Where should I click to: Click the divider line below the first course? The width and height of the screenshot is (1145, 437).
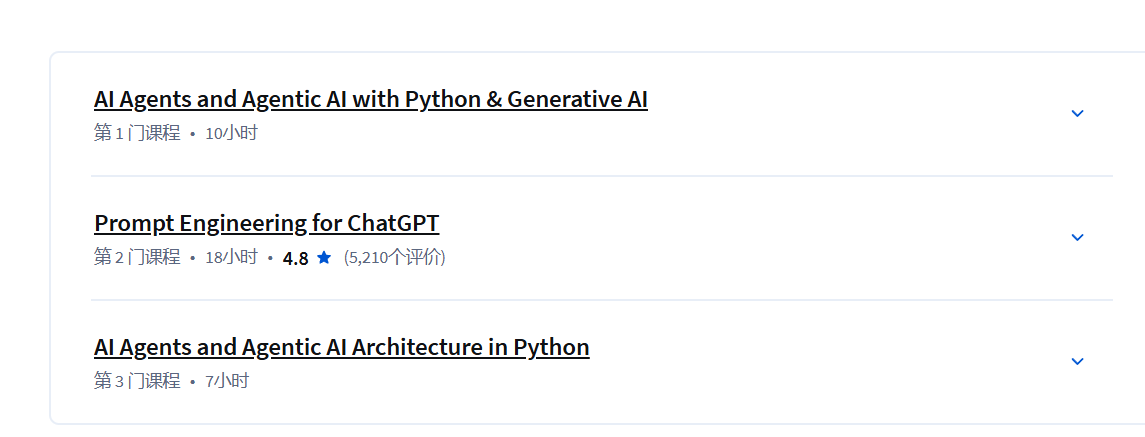tap(601, 176)
